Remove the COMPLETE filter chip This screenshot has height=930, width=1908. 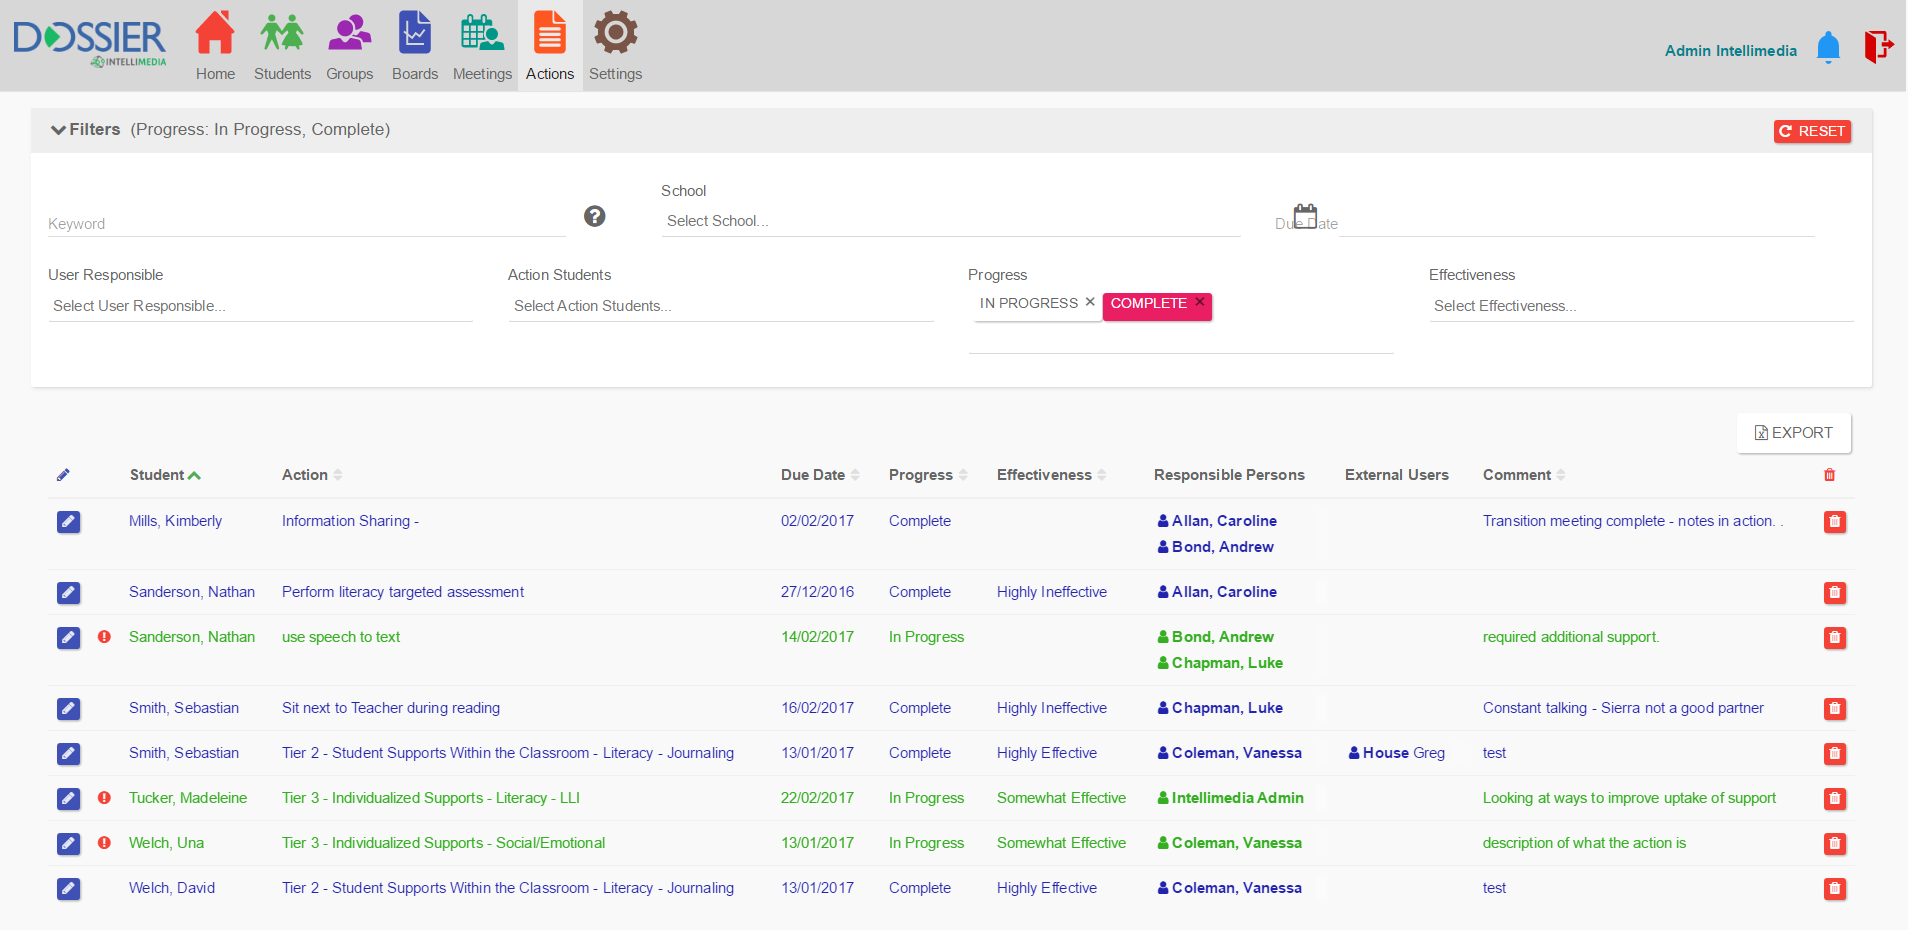click(x=1199, y=302)
